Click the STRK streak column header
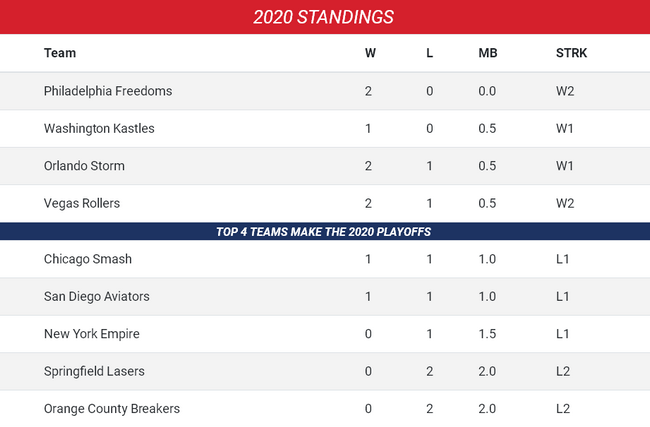The image size is (650, 427). 571,53
